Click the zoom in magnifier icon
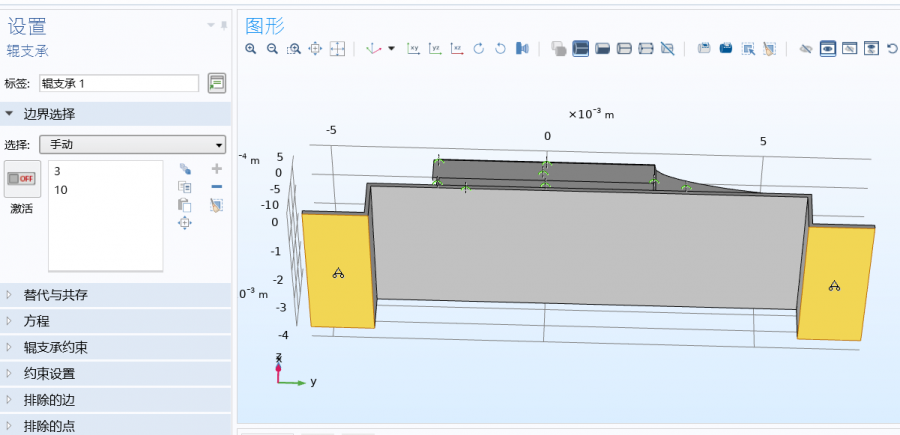 tap(250, 48)
